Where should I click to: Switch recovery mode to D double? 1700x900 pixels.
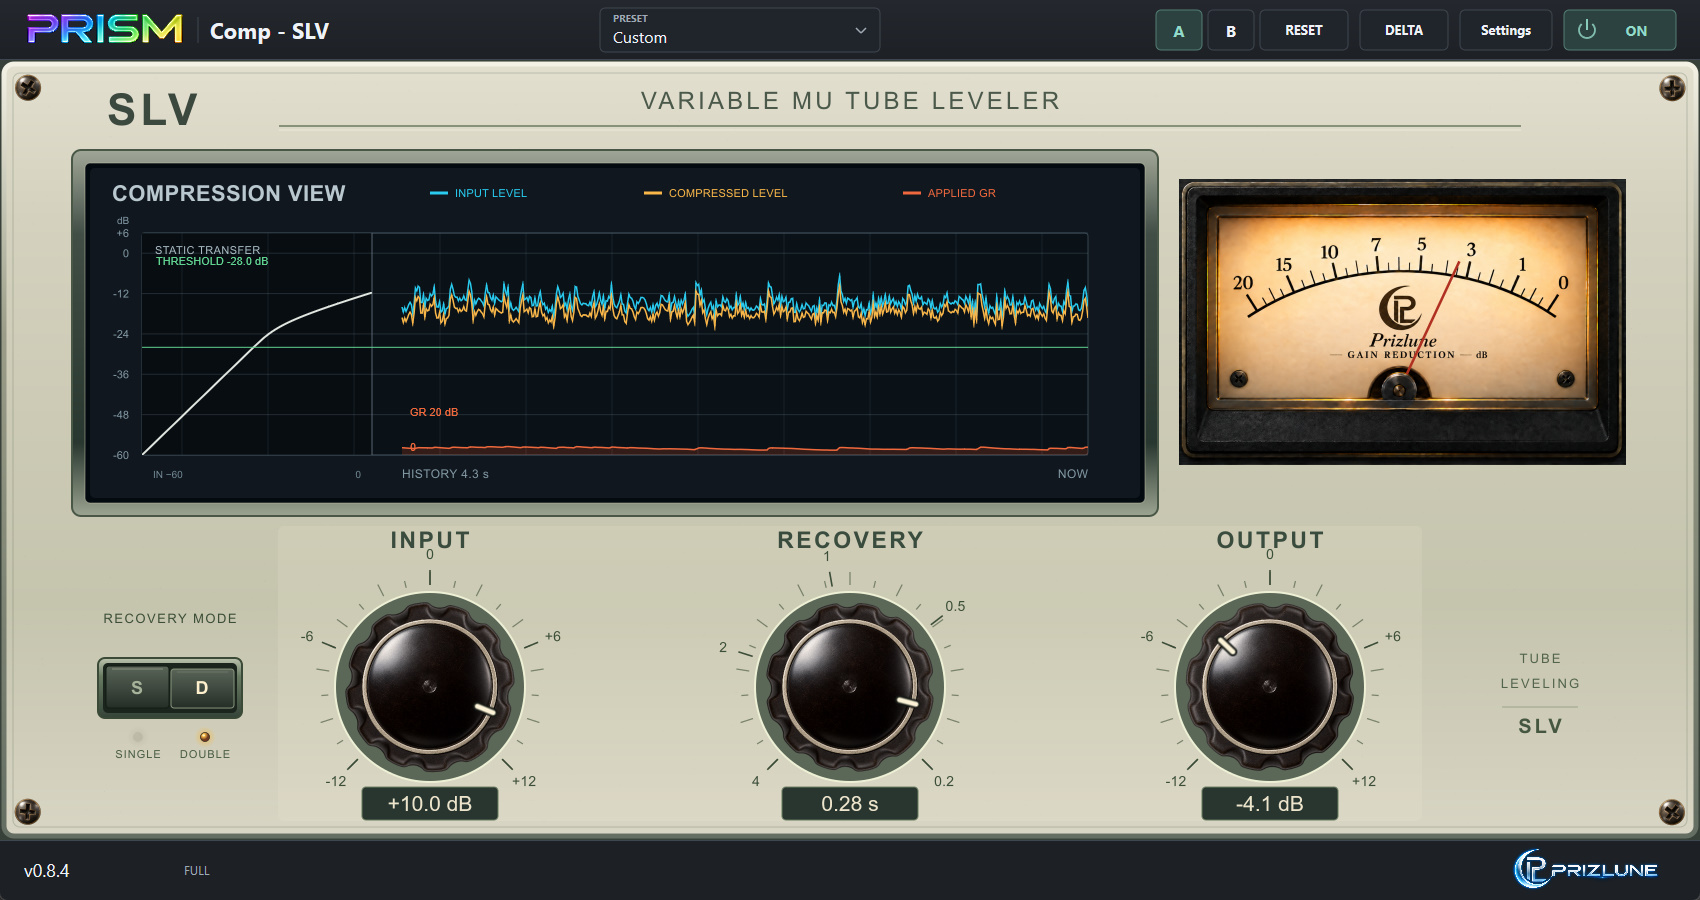tap(202, 688)
